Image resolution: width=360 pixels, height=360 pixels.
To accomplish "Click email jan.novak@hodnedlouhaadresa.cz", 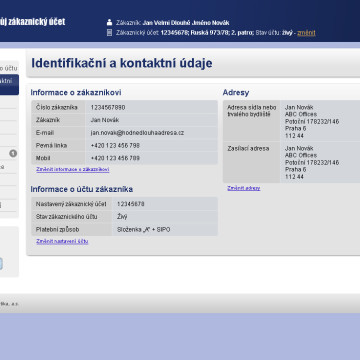I will 137,133.
